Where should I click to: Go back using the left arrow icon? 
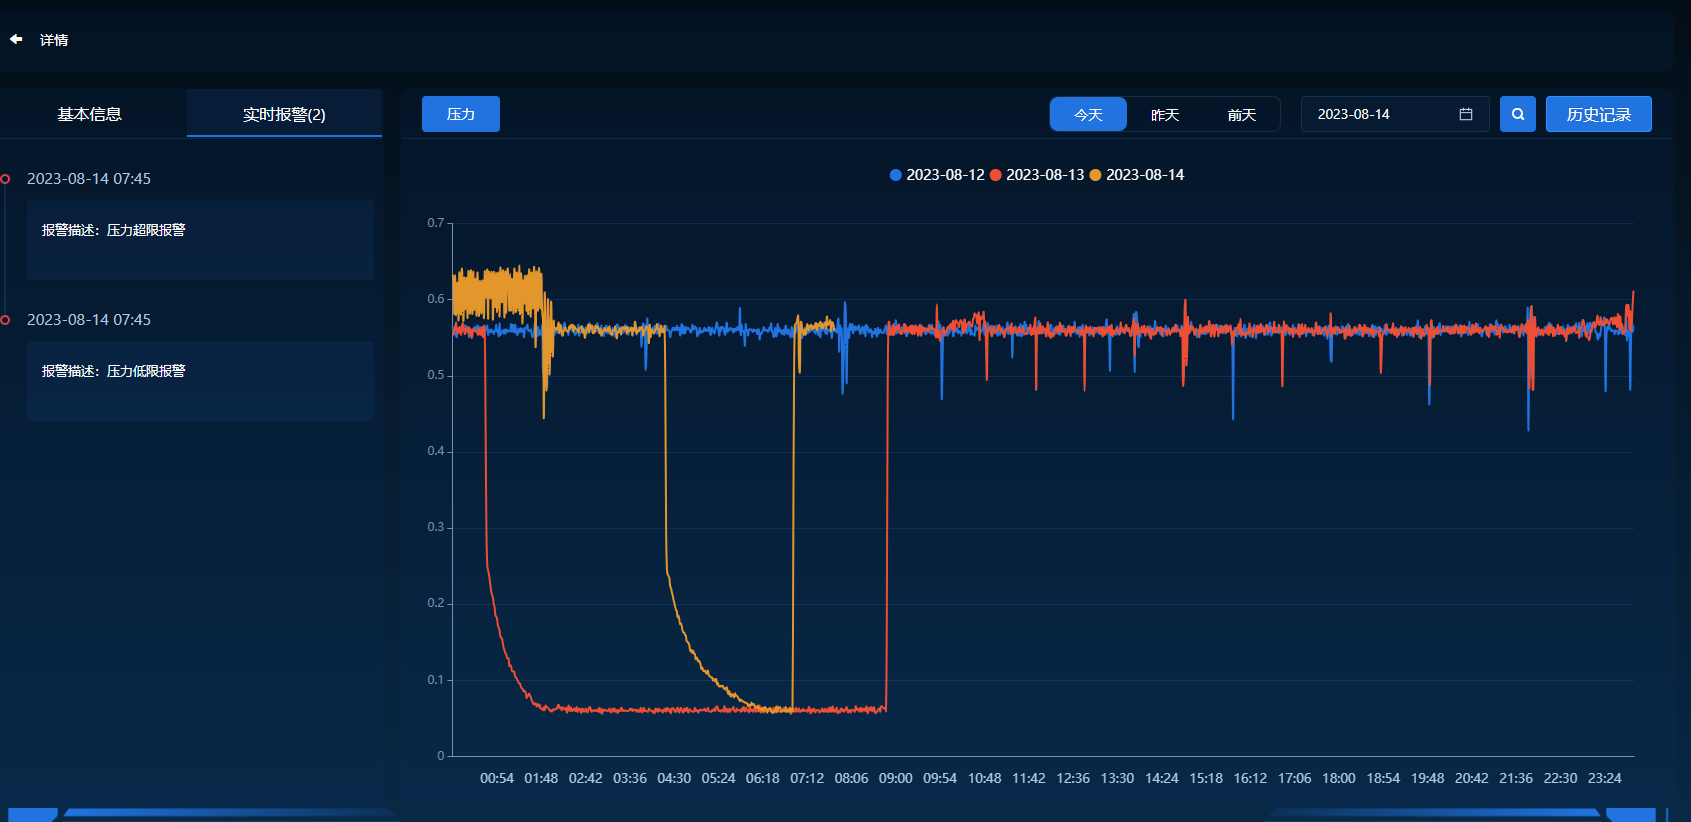point(16,39)
